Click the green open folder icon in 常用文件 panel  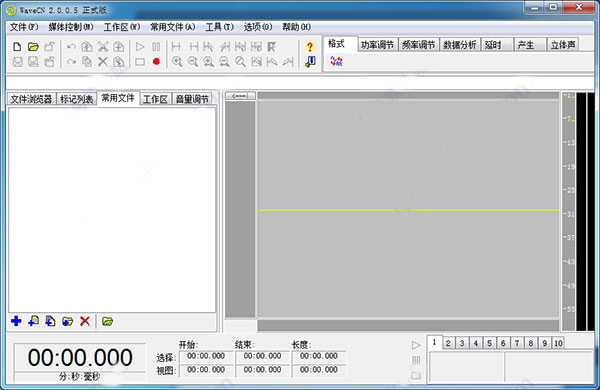108,321
